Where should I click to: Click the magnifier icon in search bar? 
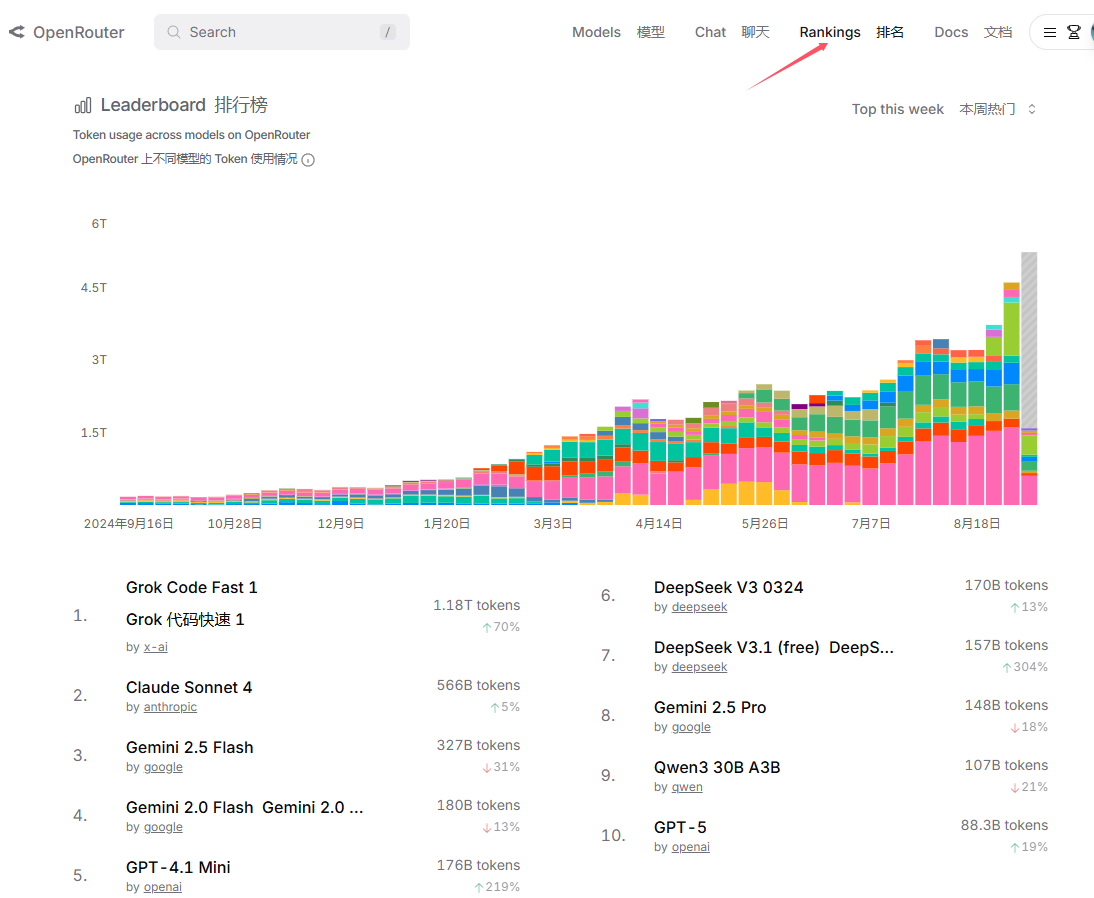coord(174,32)
